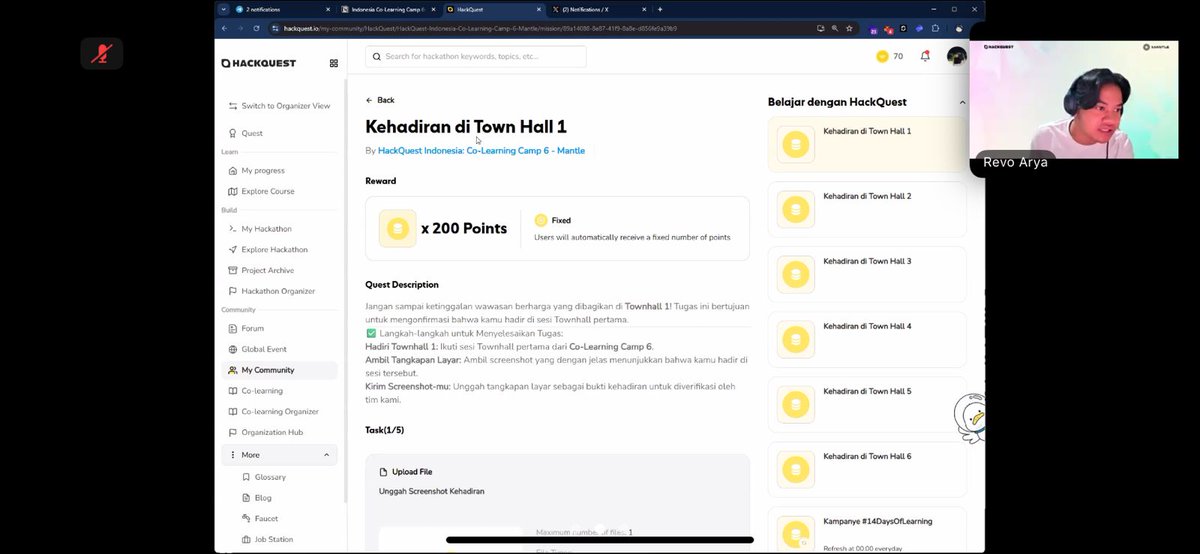Click the coin balance showing 70
The image size is (1200, 554).
(889, 56)
